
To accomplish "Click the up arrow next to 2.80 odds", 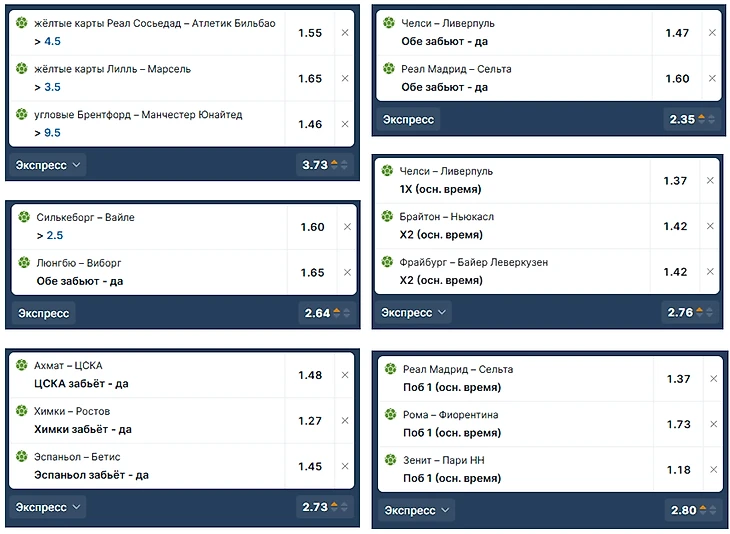I will [703, 507].
